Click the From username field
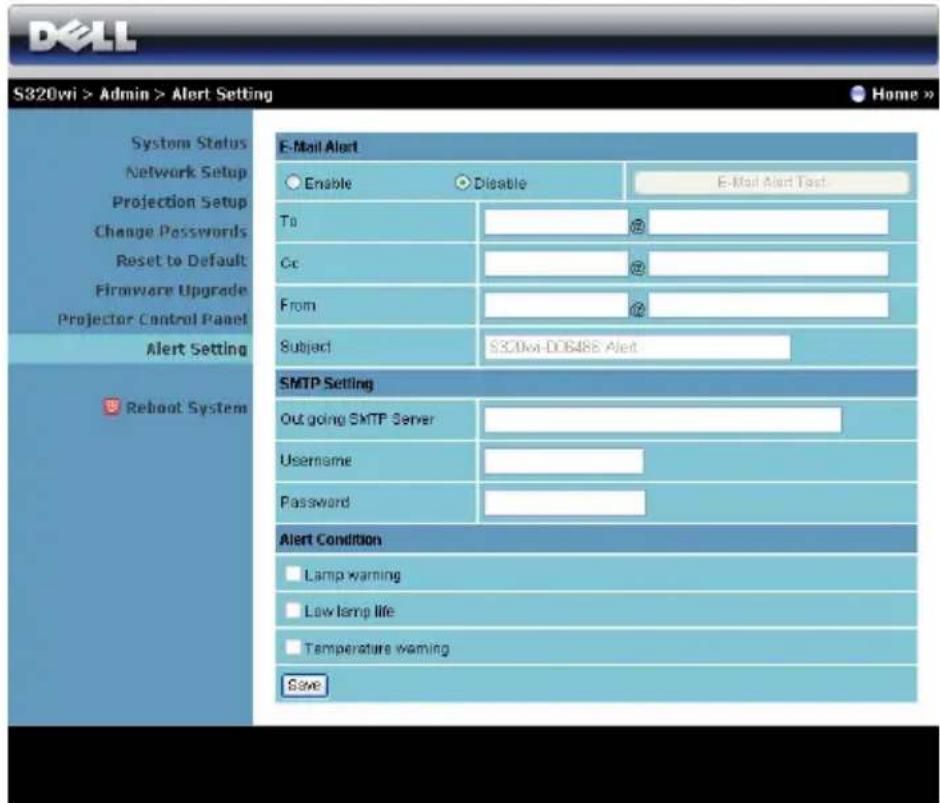Image resolution: width=940 pixels, height=803 pixels. [556, 305]
